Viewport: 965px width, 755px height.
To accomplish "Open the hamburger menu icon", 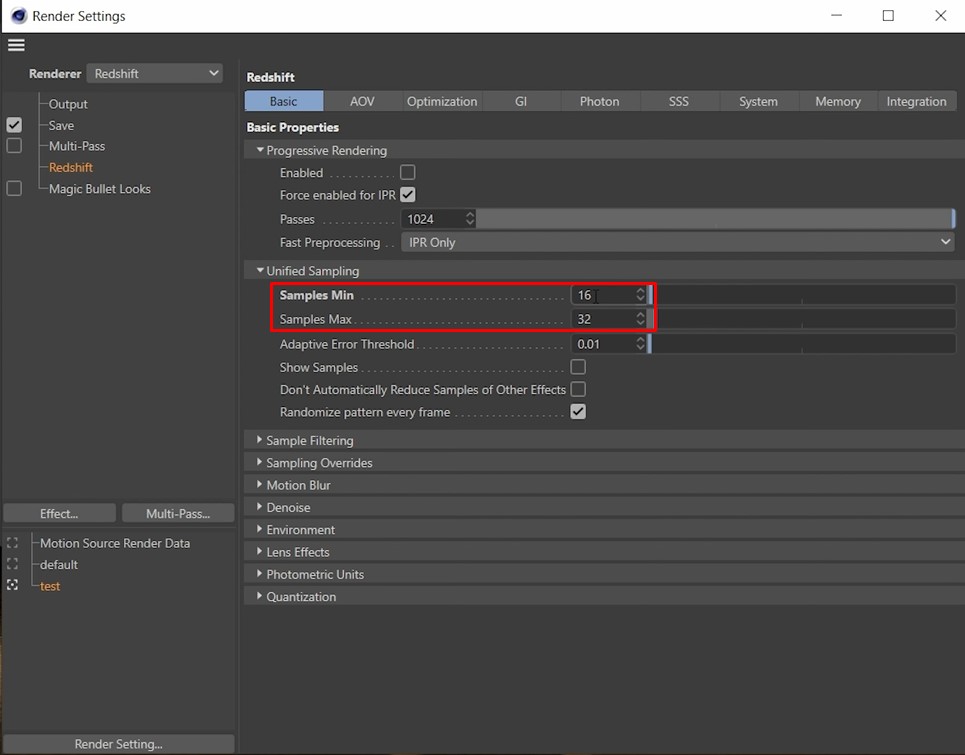I will coord(15,45).
